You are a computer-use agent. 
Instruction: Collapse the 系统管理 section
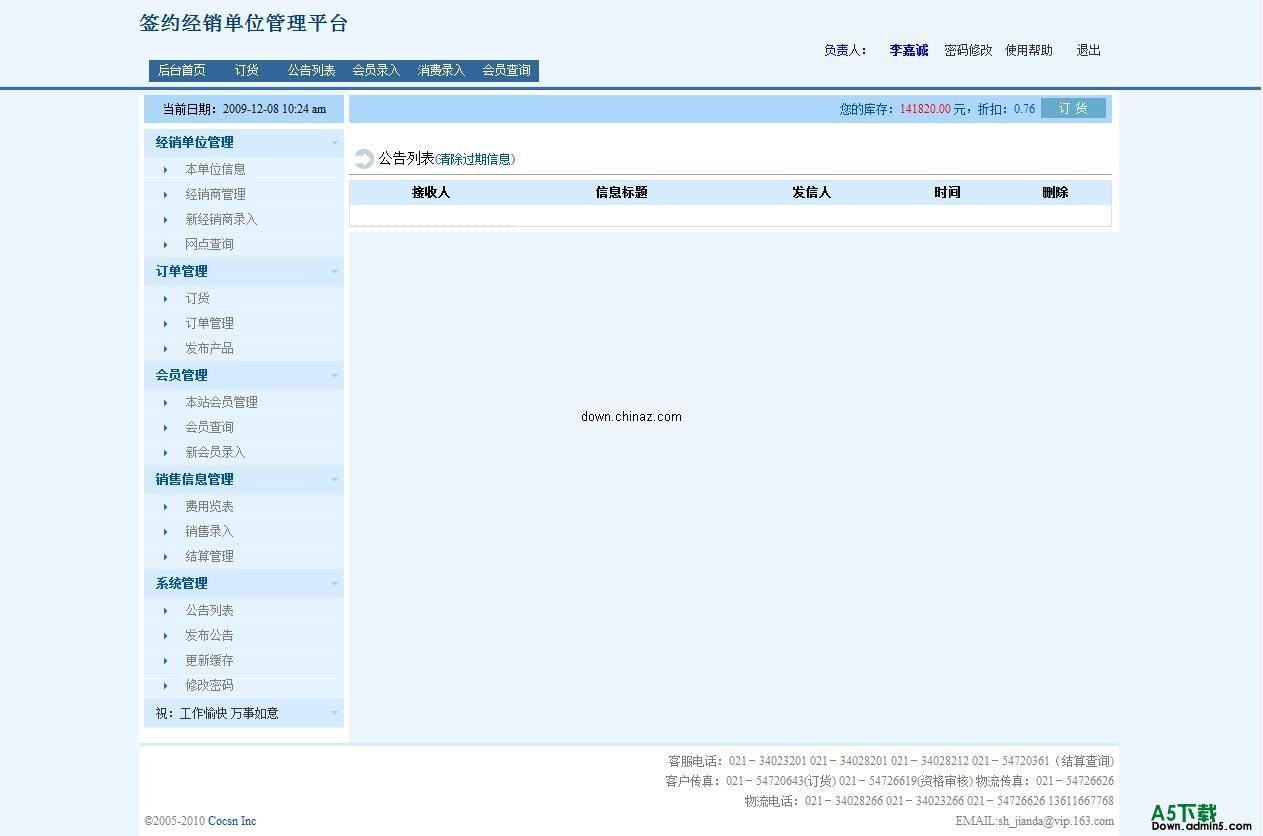[x=334, y=584]
